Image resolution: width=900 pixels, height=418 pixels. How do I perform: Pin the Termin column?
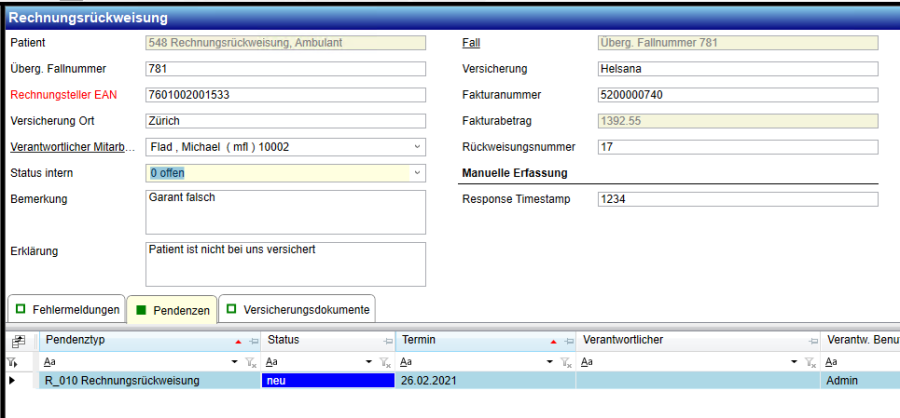pos(568,341)
